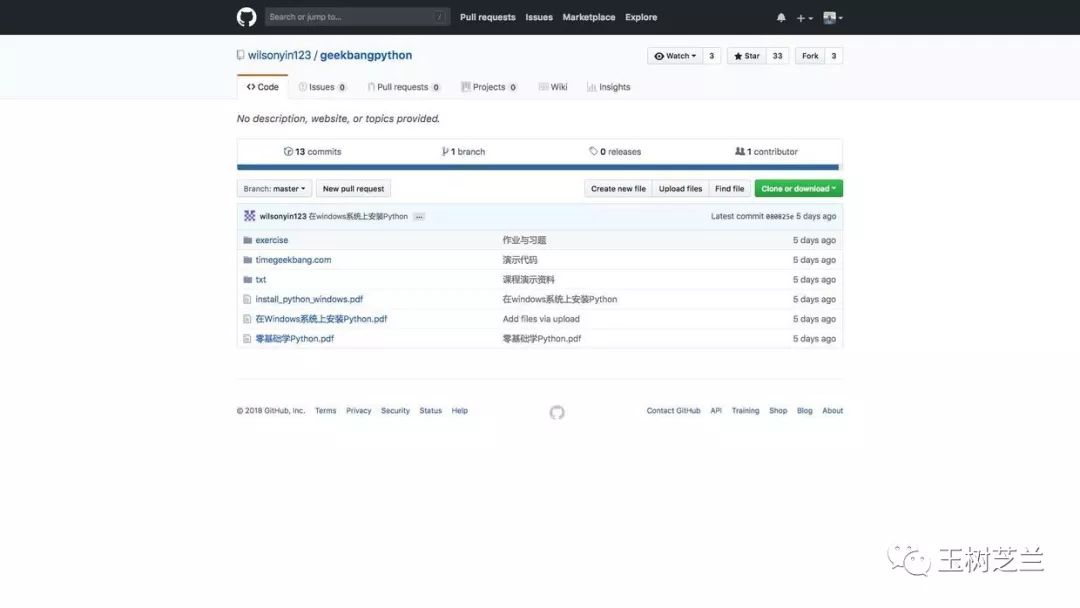Open Blog footer link
1080x608 pixels.
[x=804, y=410]
